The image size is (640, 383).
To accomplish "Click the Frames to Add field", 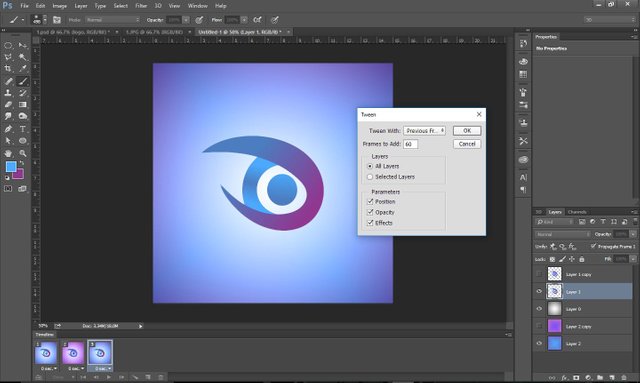I will (x=410, y=144).
